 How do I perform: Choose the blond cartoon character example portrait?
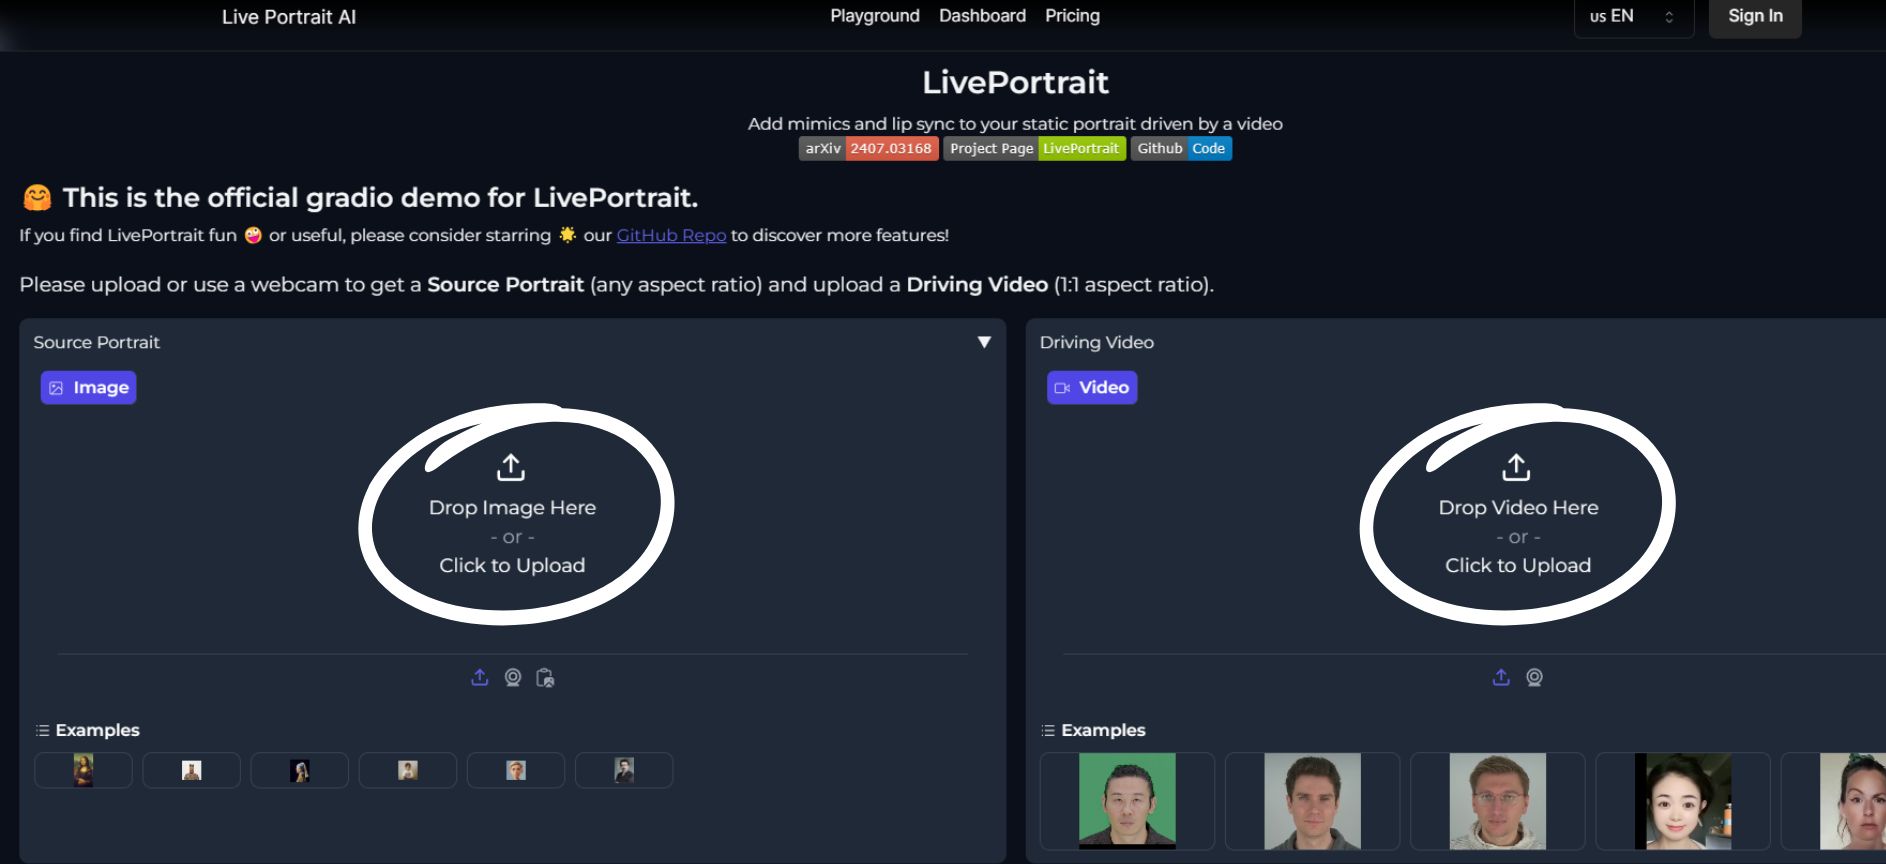click(515, 770)
